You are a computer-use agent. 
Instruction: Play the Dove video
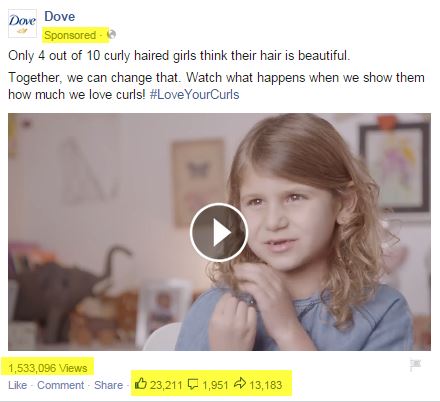pyautogui.click(x=219, y=232)
